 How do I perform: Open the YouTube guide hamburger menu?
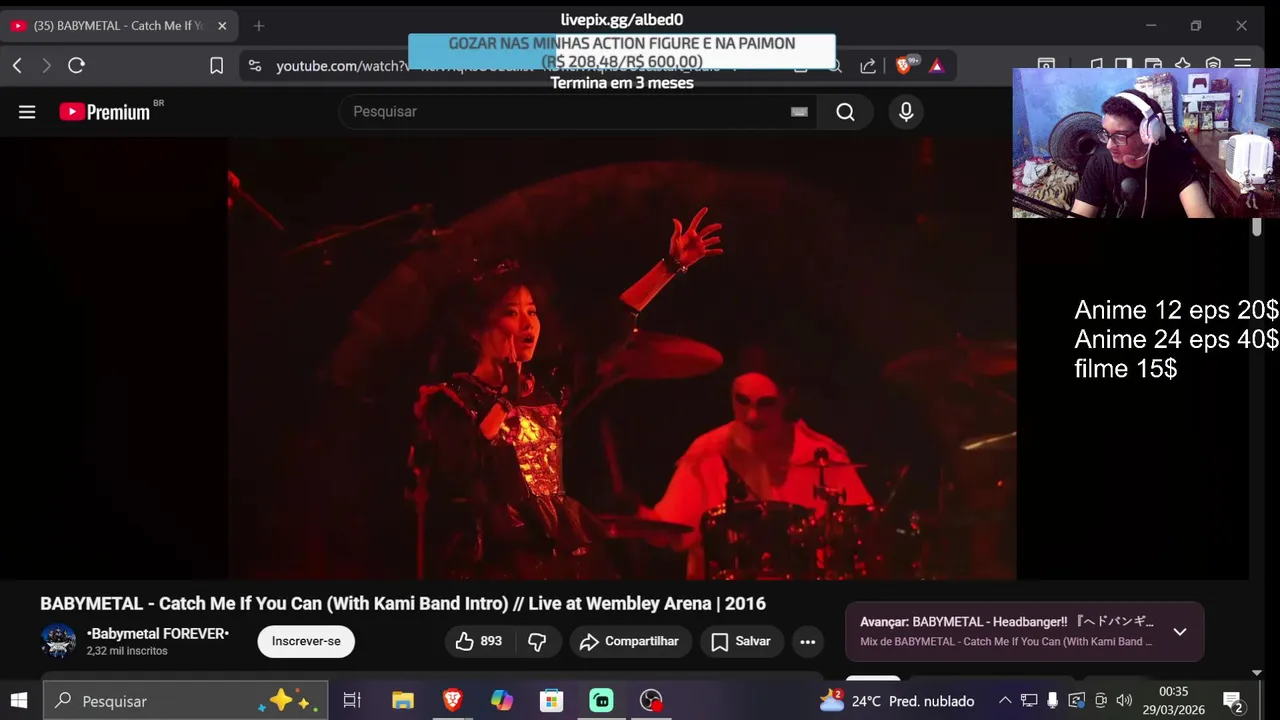(27, 112)
